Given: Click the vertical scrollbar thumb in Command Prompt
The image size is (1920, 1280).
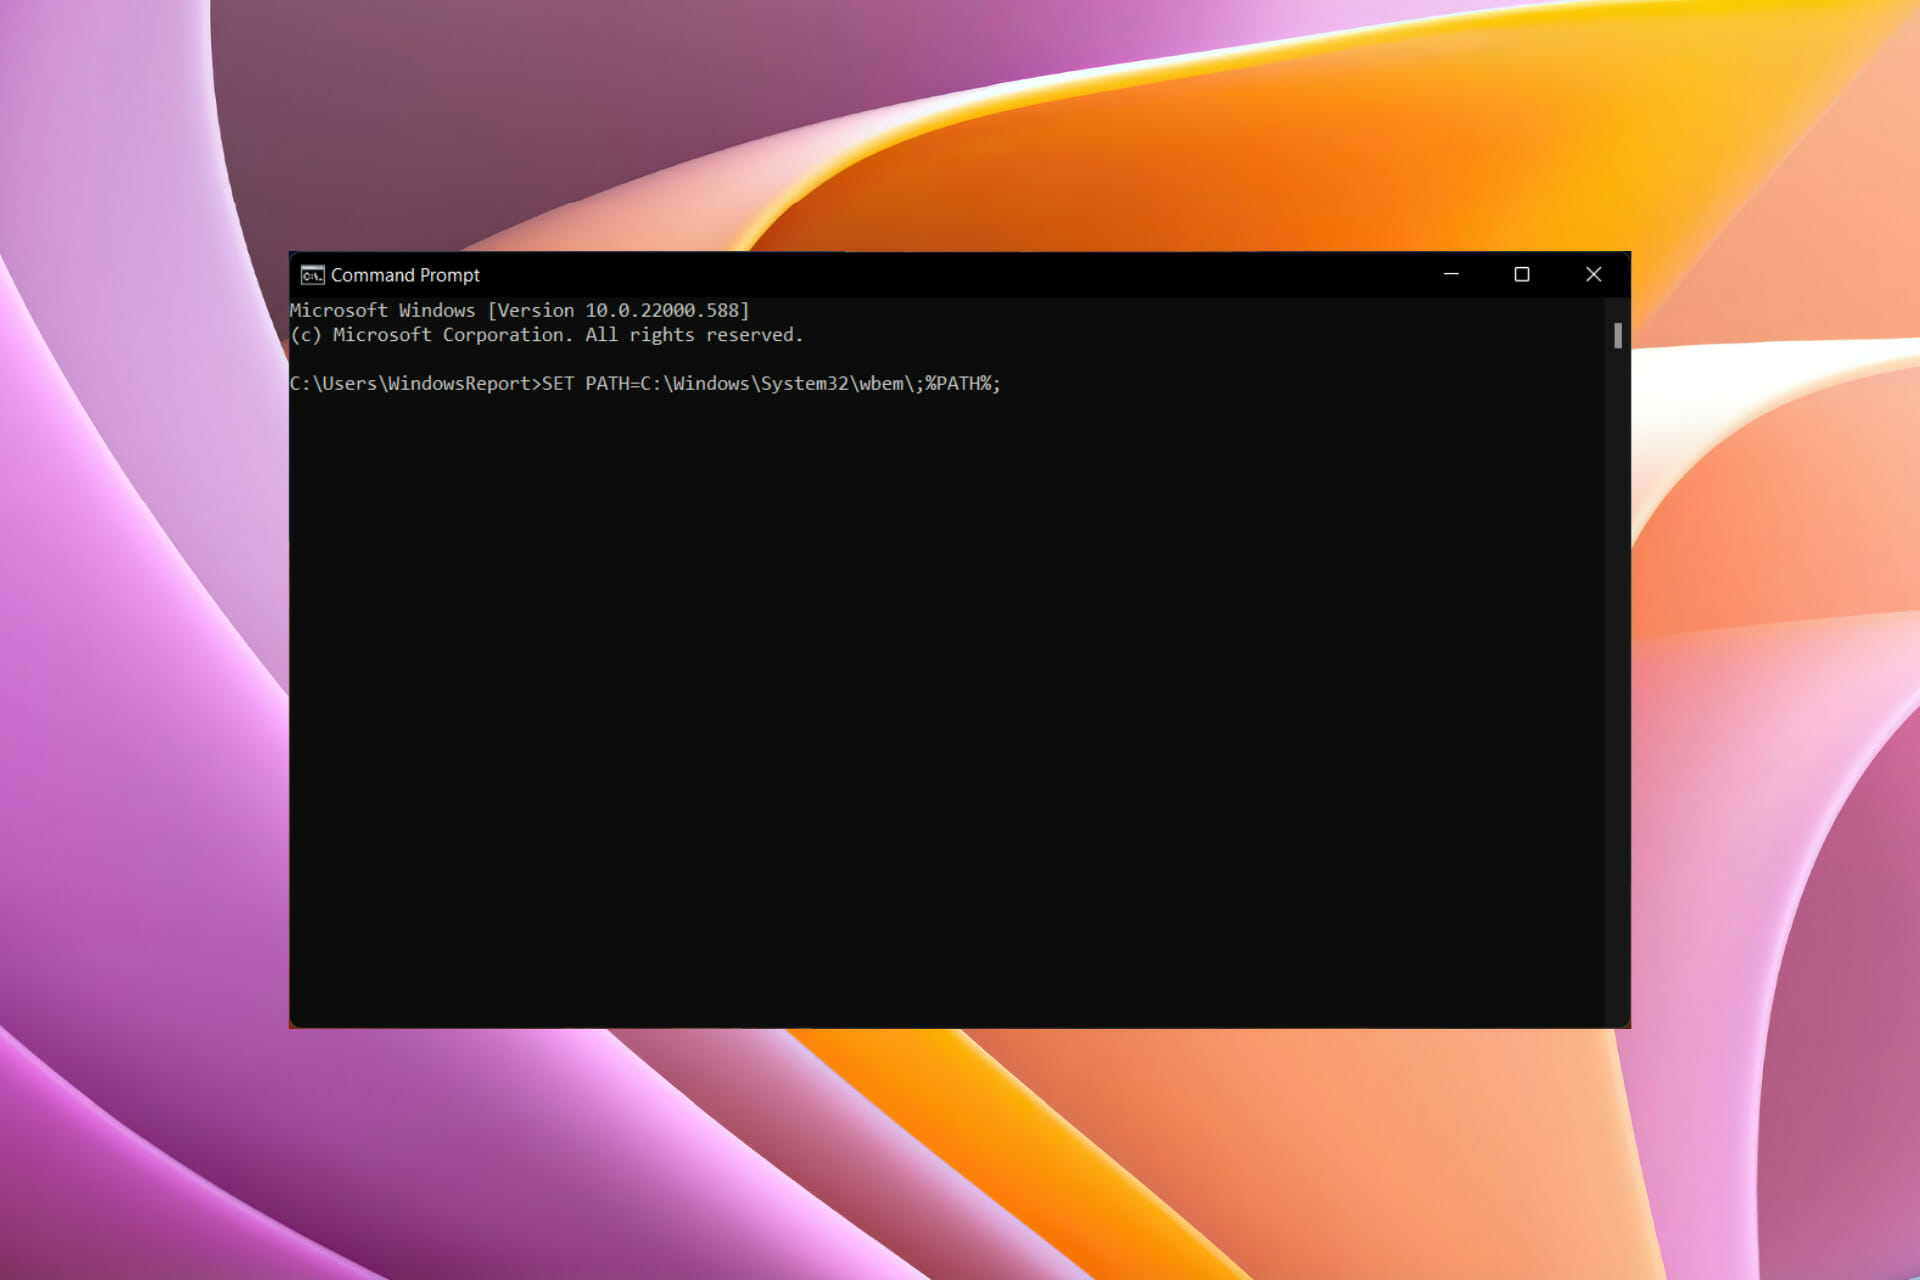Looking at the screenshot, I should click(1617, 336).
